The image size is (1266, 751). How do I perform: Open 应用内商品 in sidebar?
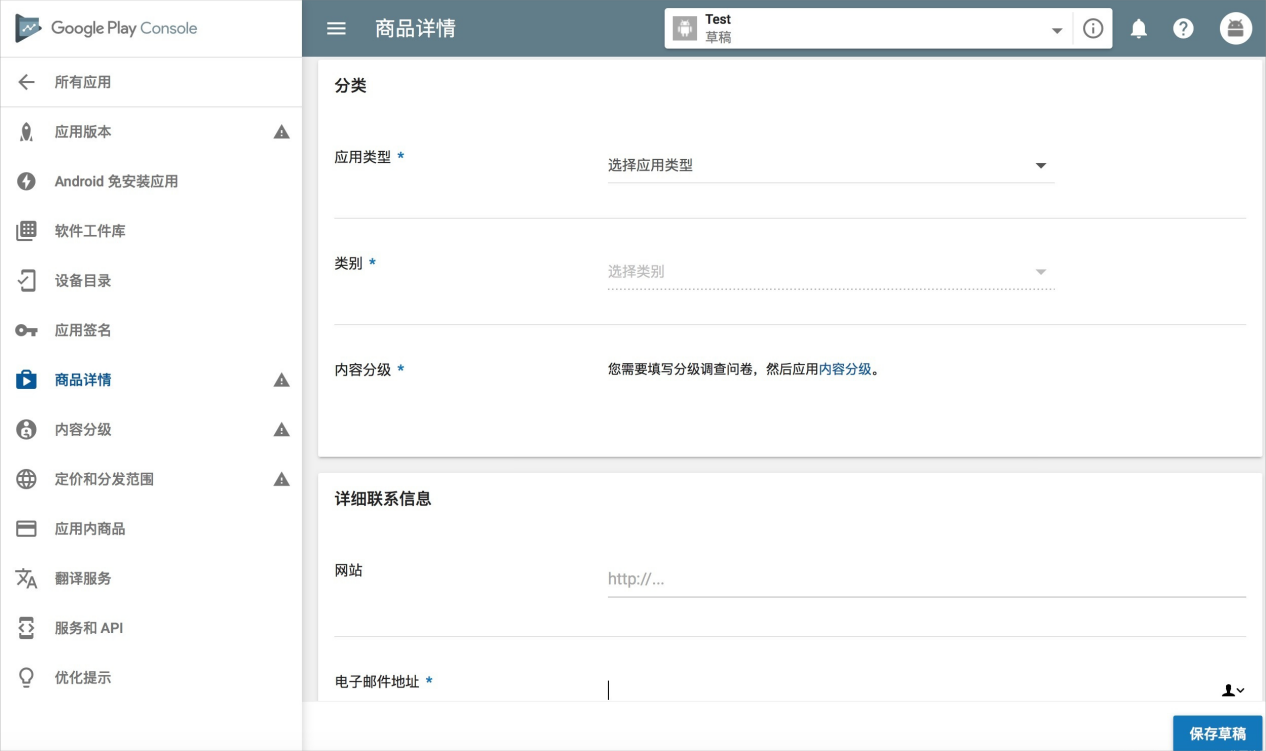tap(90, 529)
